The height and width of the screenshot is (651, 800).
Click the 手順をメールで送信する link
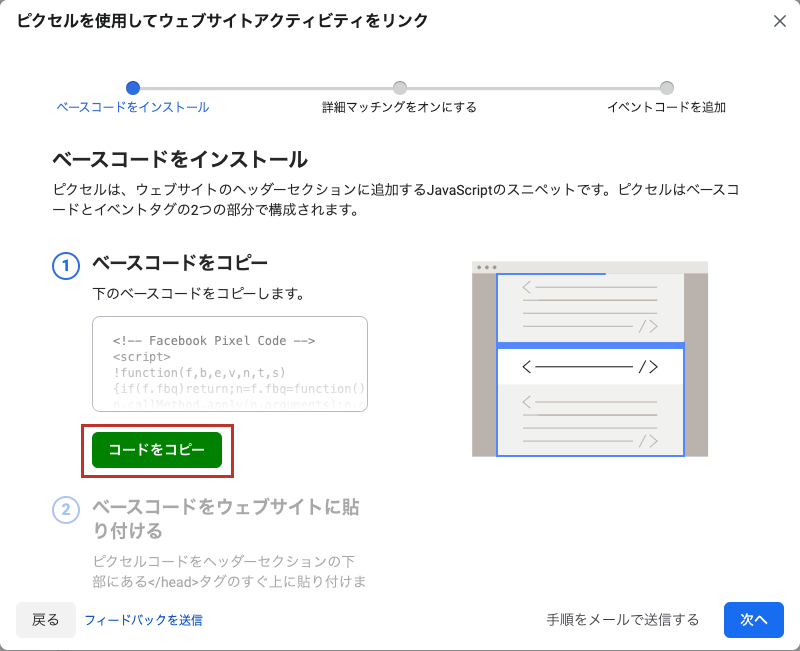click(x=623, y=620)
